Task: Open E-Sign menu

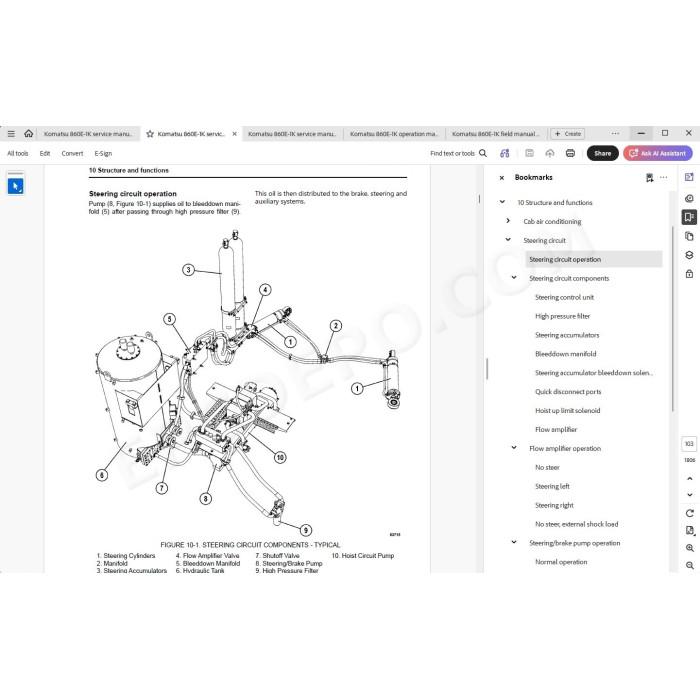Action: pyautogui.click(x=103, y=153)
